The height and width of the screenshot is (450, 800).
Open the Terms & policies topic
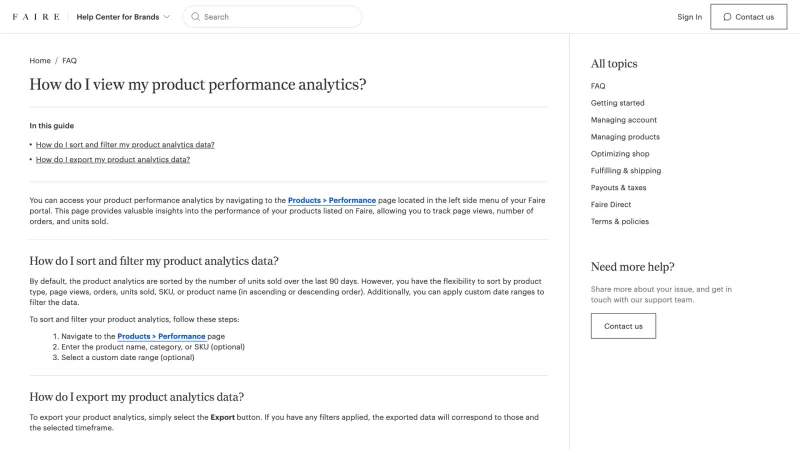[620, 221]
